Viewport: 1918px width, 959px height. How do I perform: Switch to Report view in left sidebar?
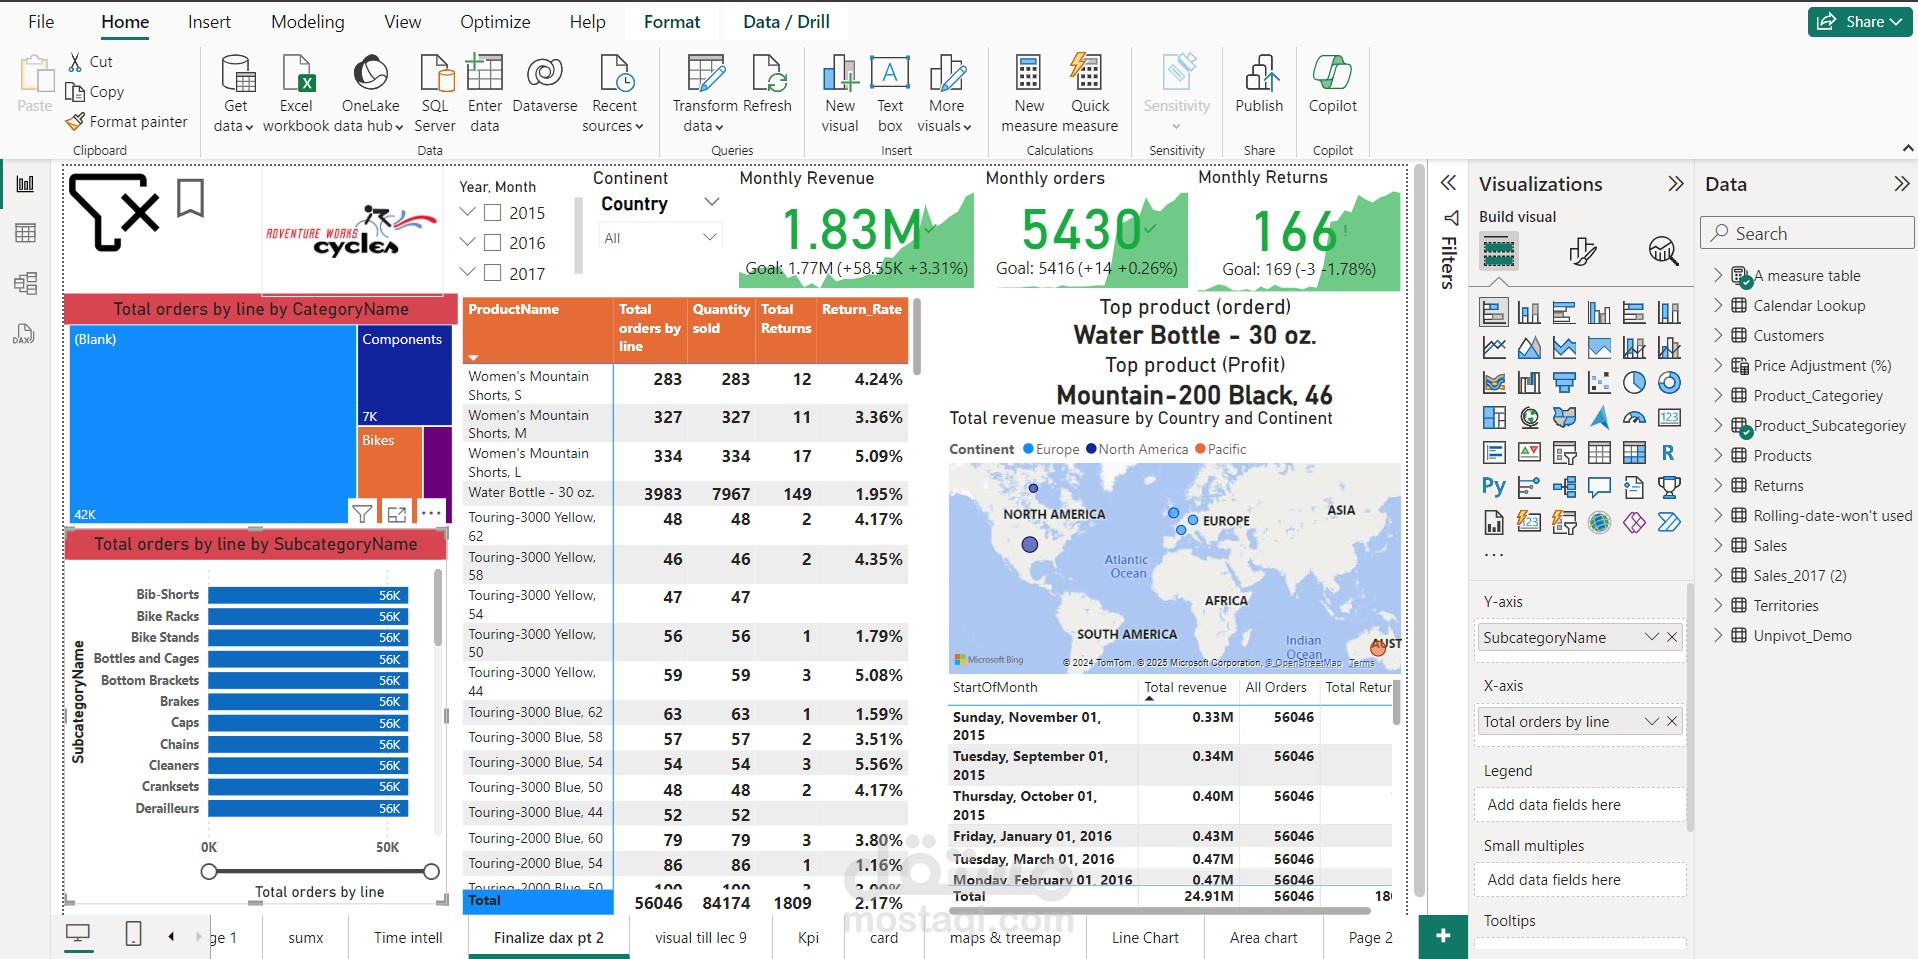26,184
